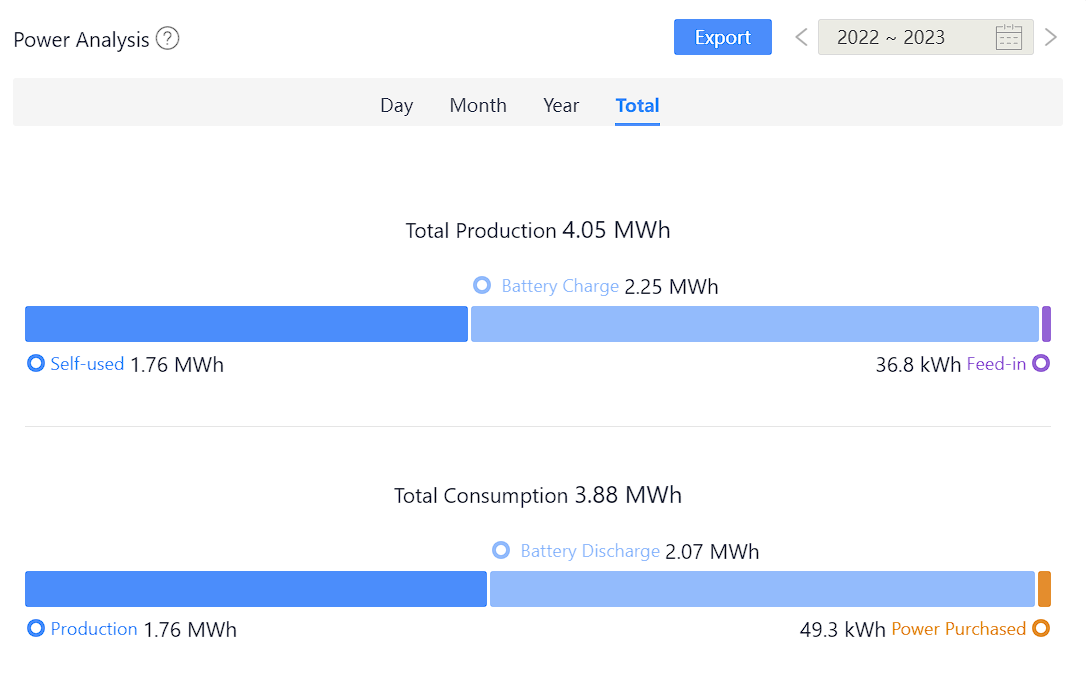Screen dimensions: 1086x695
Task: Open the 2022 ~ 2023 date range field
Action: point(925,37)
